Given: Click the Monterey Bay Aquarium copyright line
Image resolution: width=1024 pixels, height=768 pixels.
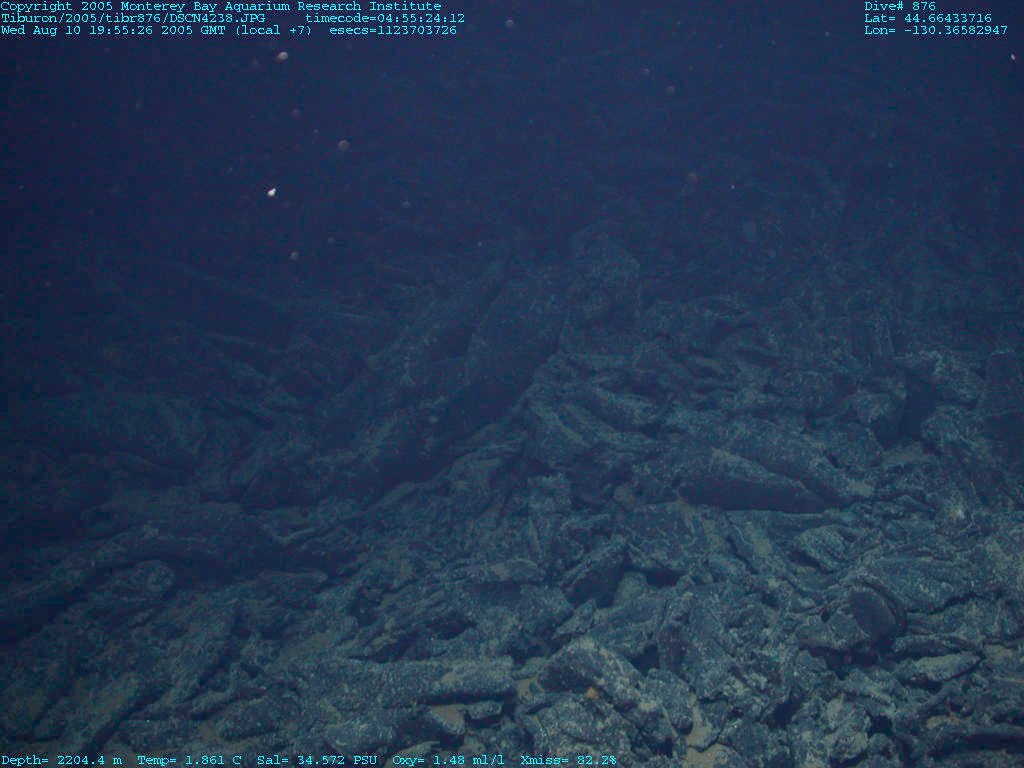Looking at the screenshot, I should 221,6.
